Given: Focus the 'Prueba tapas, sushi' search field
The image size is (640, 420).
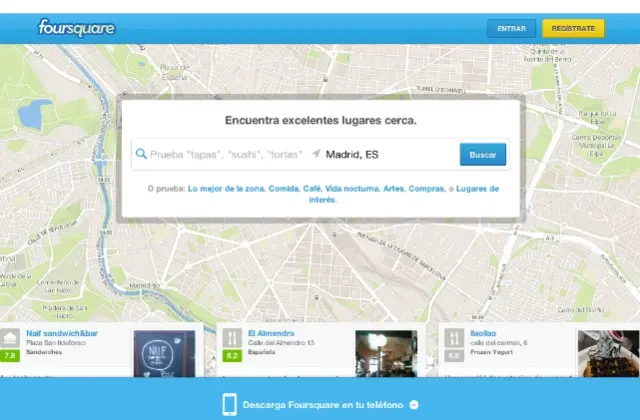Looking at the screenshot, I should point(227,154).
